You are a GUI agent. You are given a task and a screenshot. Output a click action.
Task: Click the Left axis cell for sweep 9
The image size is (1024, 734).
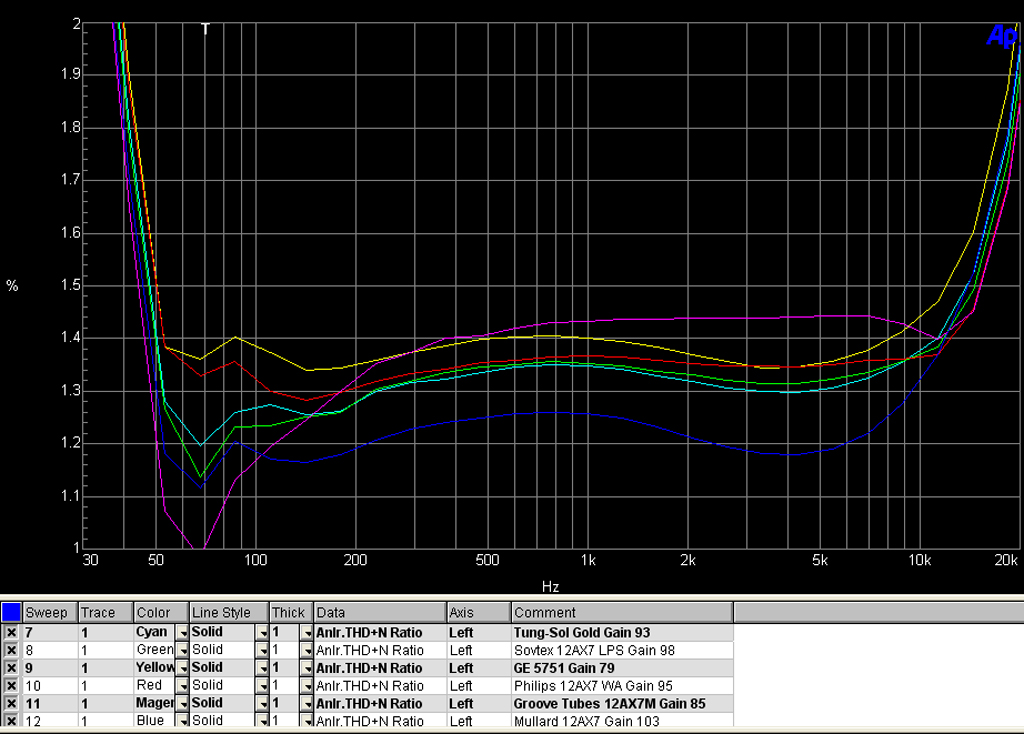click(479, 668)
